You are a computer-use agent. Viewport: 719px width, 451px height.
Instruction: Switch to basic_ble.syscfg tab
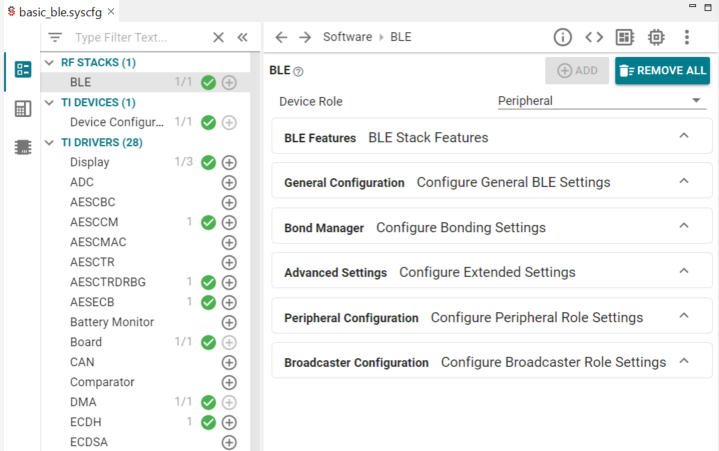[60, 12]
